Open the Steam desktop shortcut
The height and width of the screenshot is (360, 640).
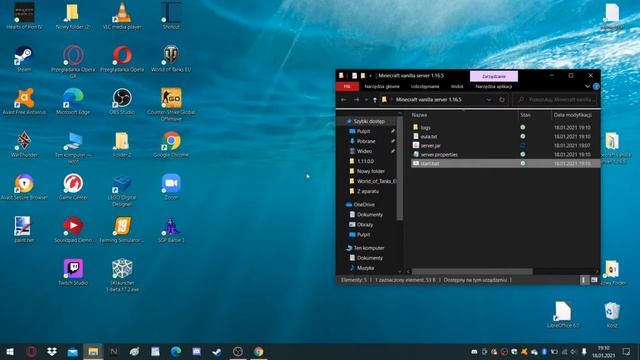pyautogui.click(x=24, y=58)
